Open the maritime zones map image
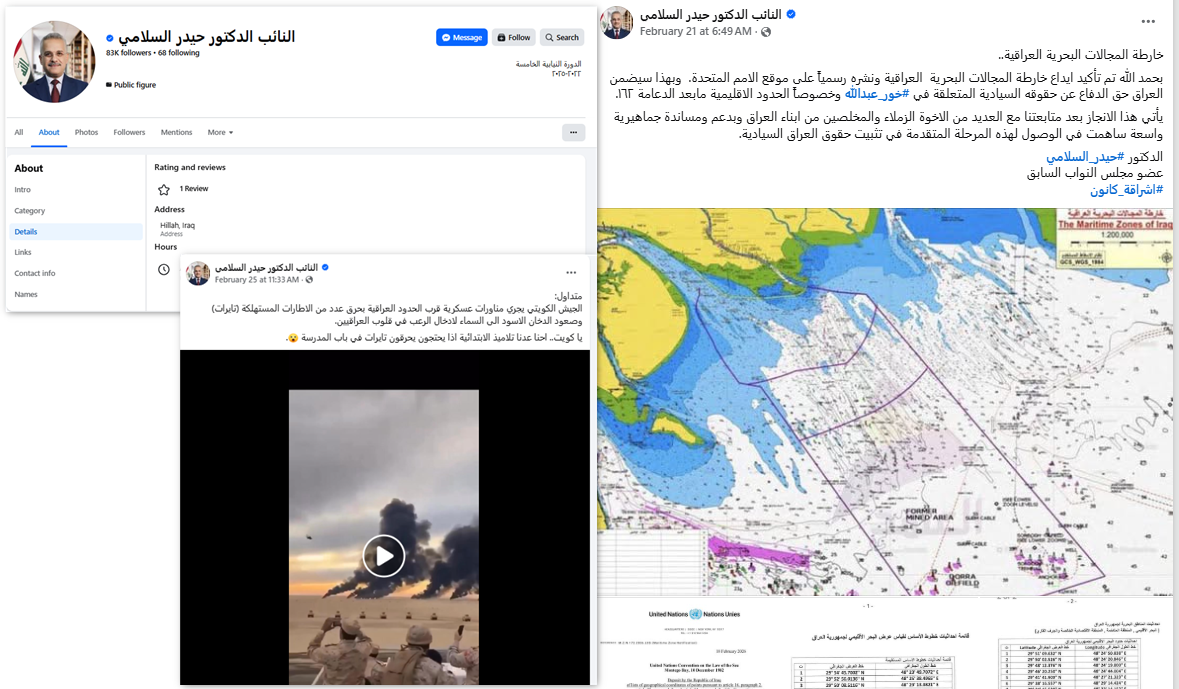 (885, 402)
